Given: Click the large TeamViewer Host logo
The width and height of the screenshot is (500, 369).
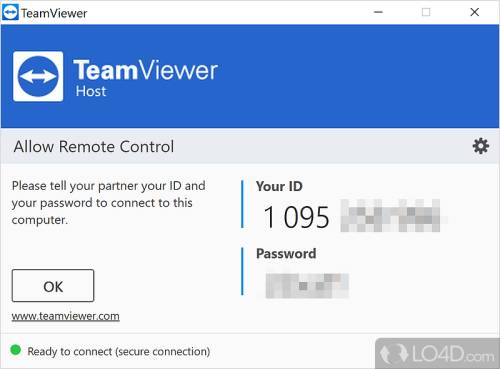Looking at the screenshot, I should tap(38, 76).
